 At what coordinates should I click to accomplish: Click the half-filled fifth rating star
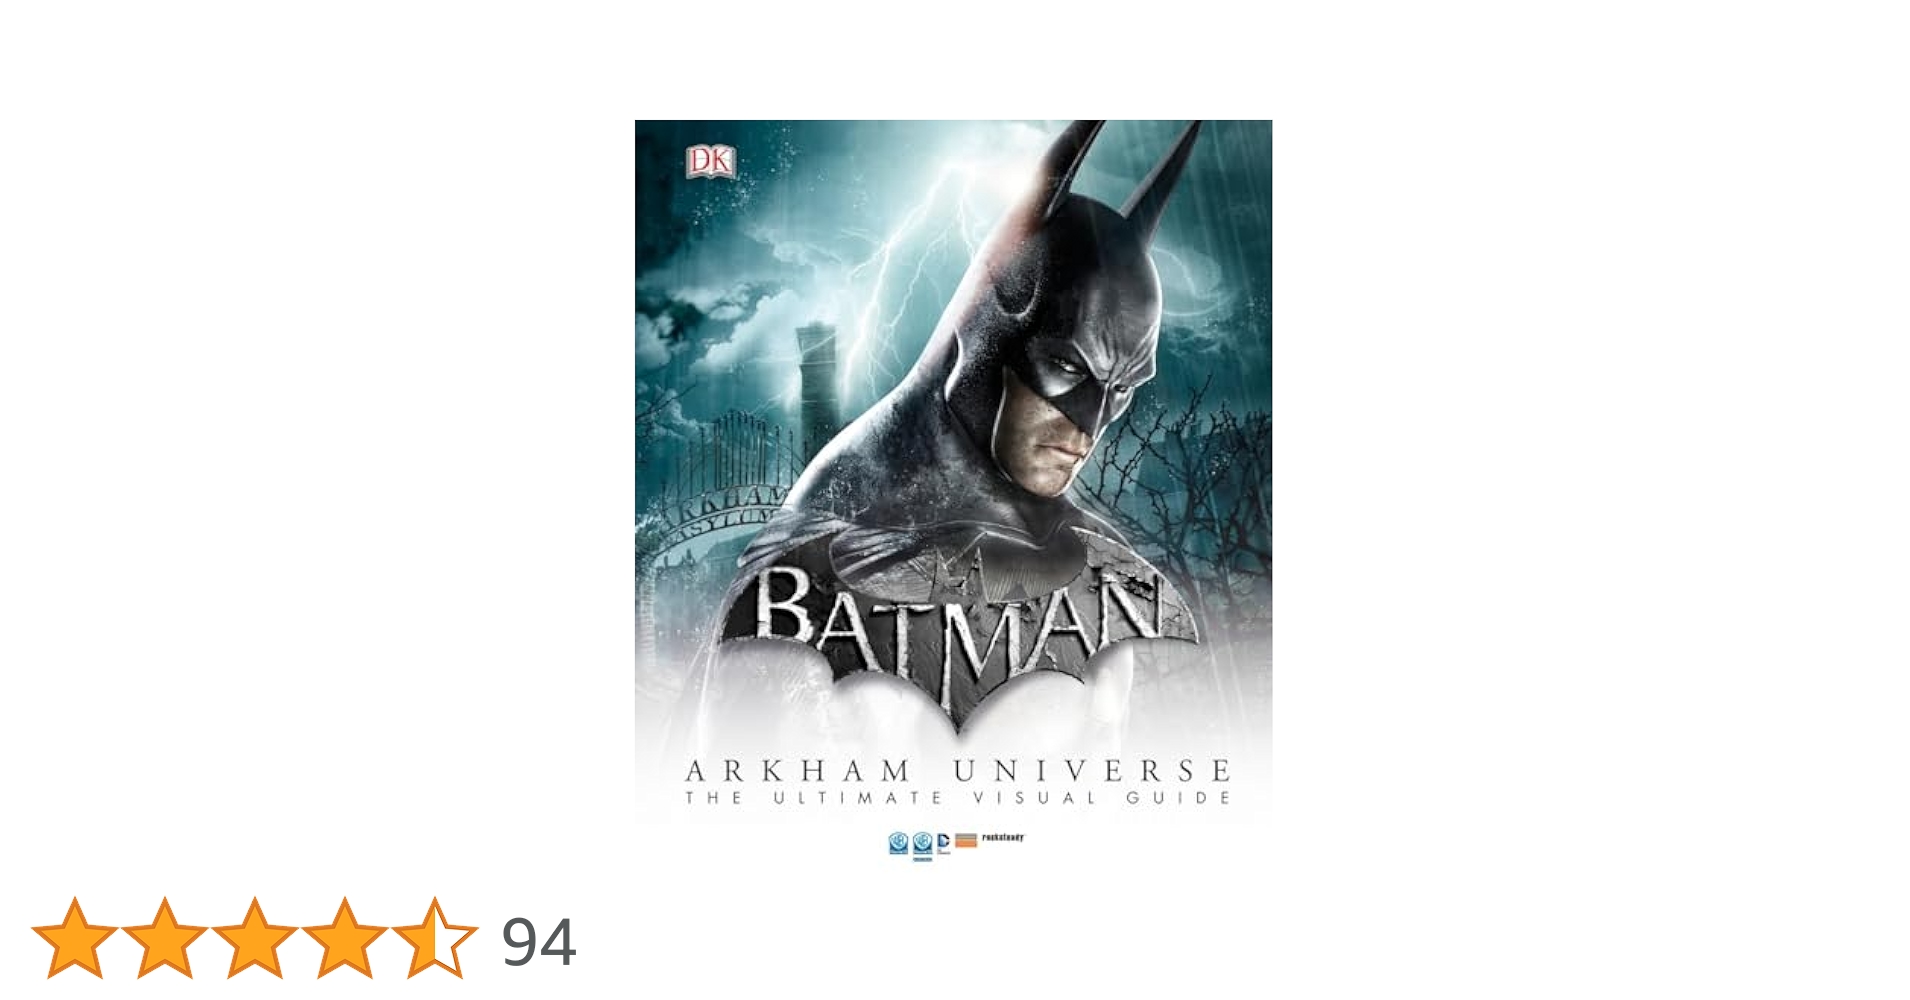(435, 938)
